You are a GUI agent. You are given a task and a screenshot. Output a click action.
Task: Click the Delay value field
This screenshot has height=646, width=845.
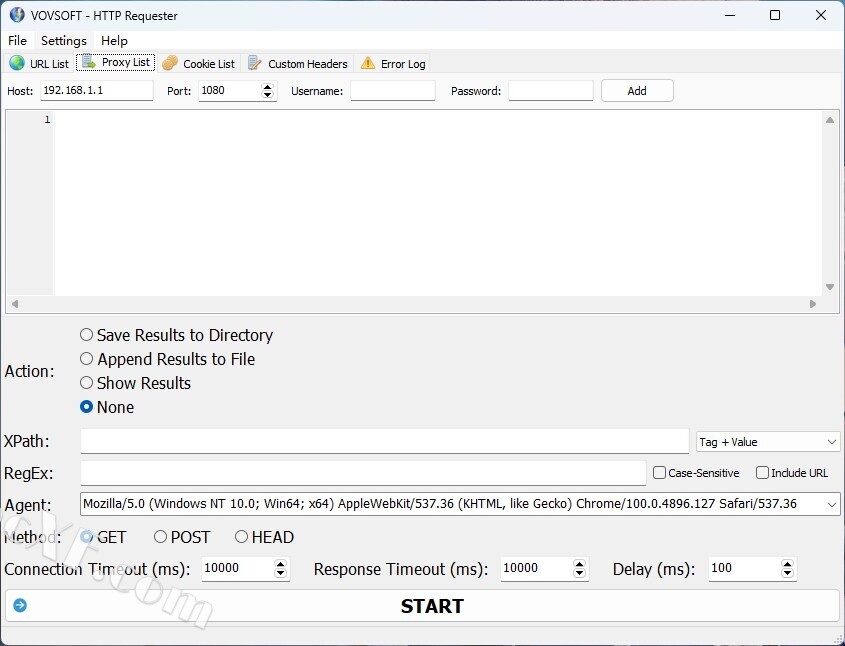(x=745, y=568)
